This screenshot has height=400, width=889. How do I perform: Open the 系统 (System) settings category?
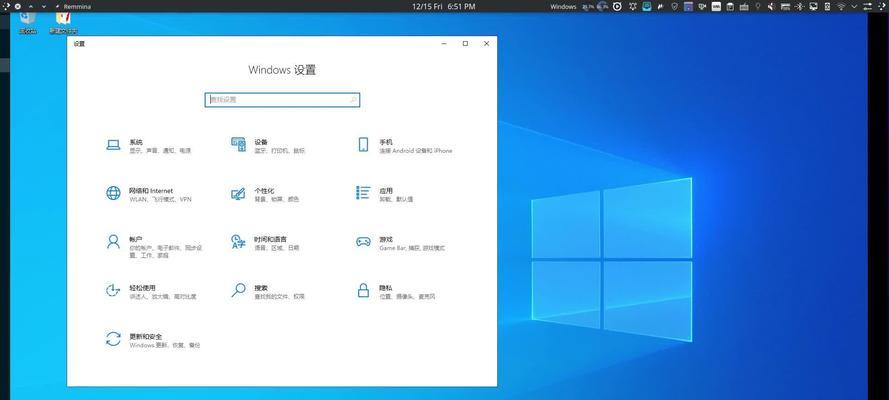point(149,146)
